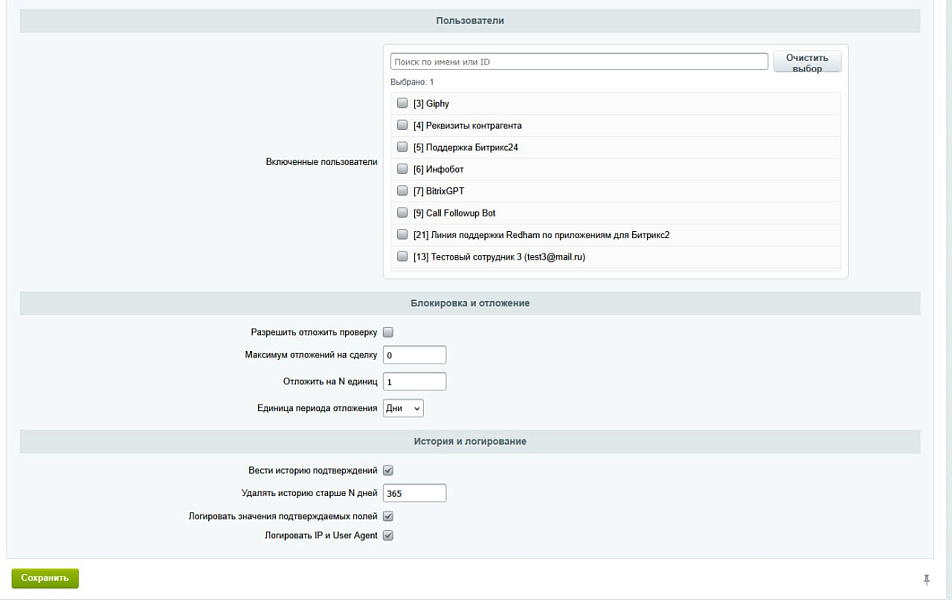This screenshot has height=600, width=952.
Task: Uncheck Логировать значения подтверждаемых полей
Action: tap(388, 516)
